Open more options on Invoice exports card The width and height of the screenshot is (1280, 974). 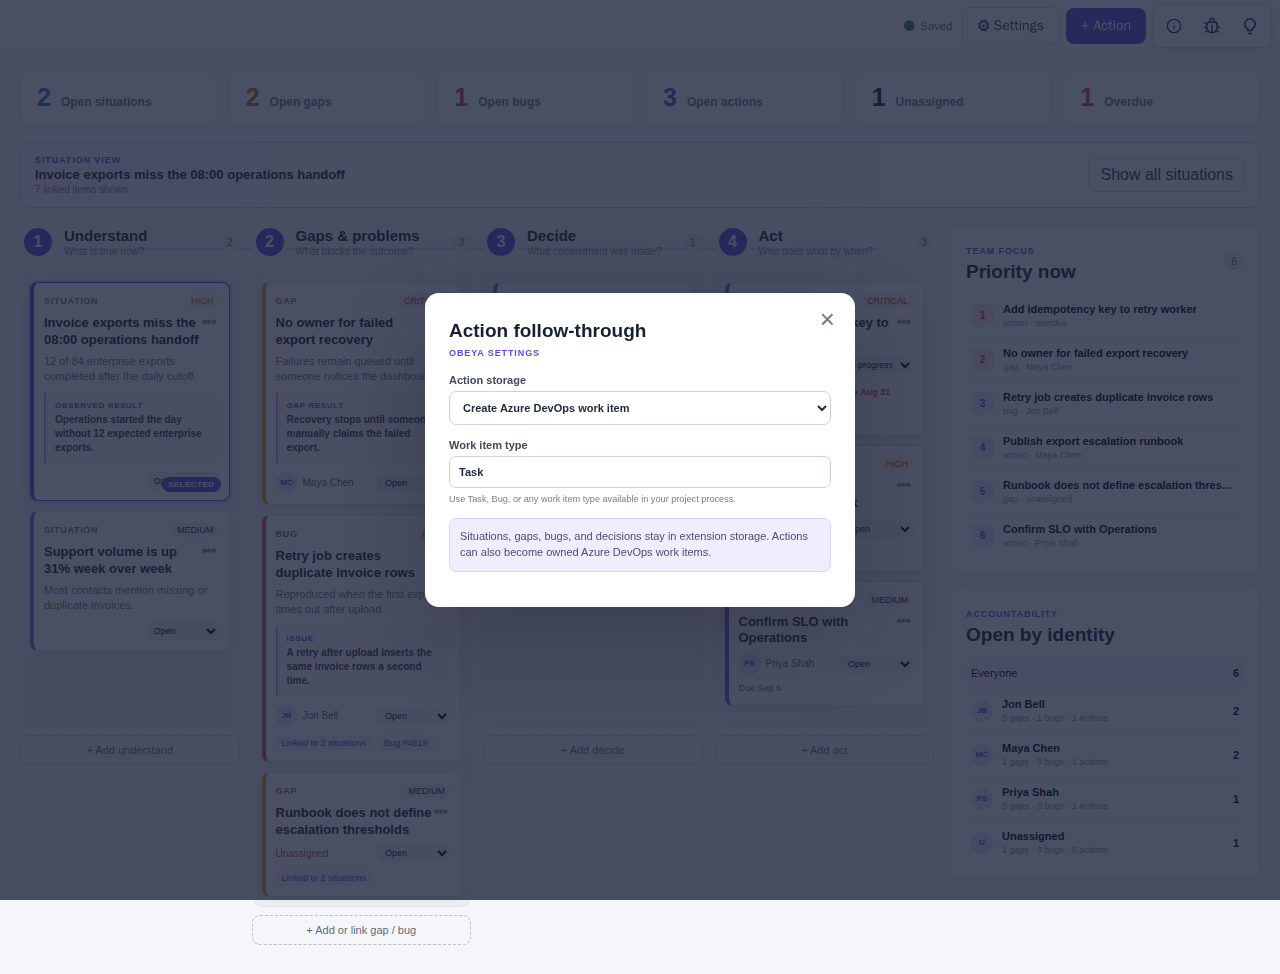(209, 322)
